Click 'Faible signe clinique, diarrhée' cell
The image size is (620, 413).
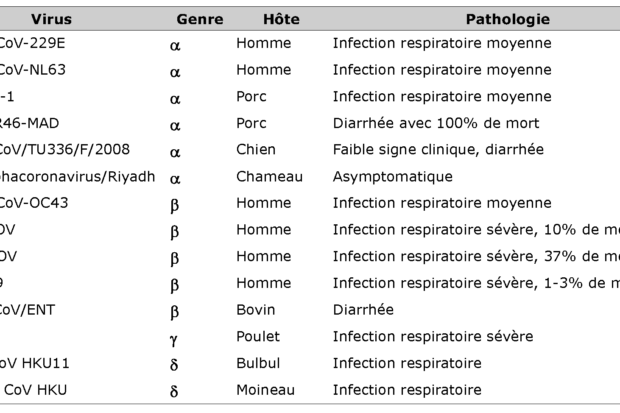click(x=438, y=150)
